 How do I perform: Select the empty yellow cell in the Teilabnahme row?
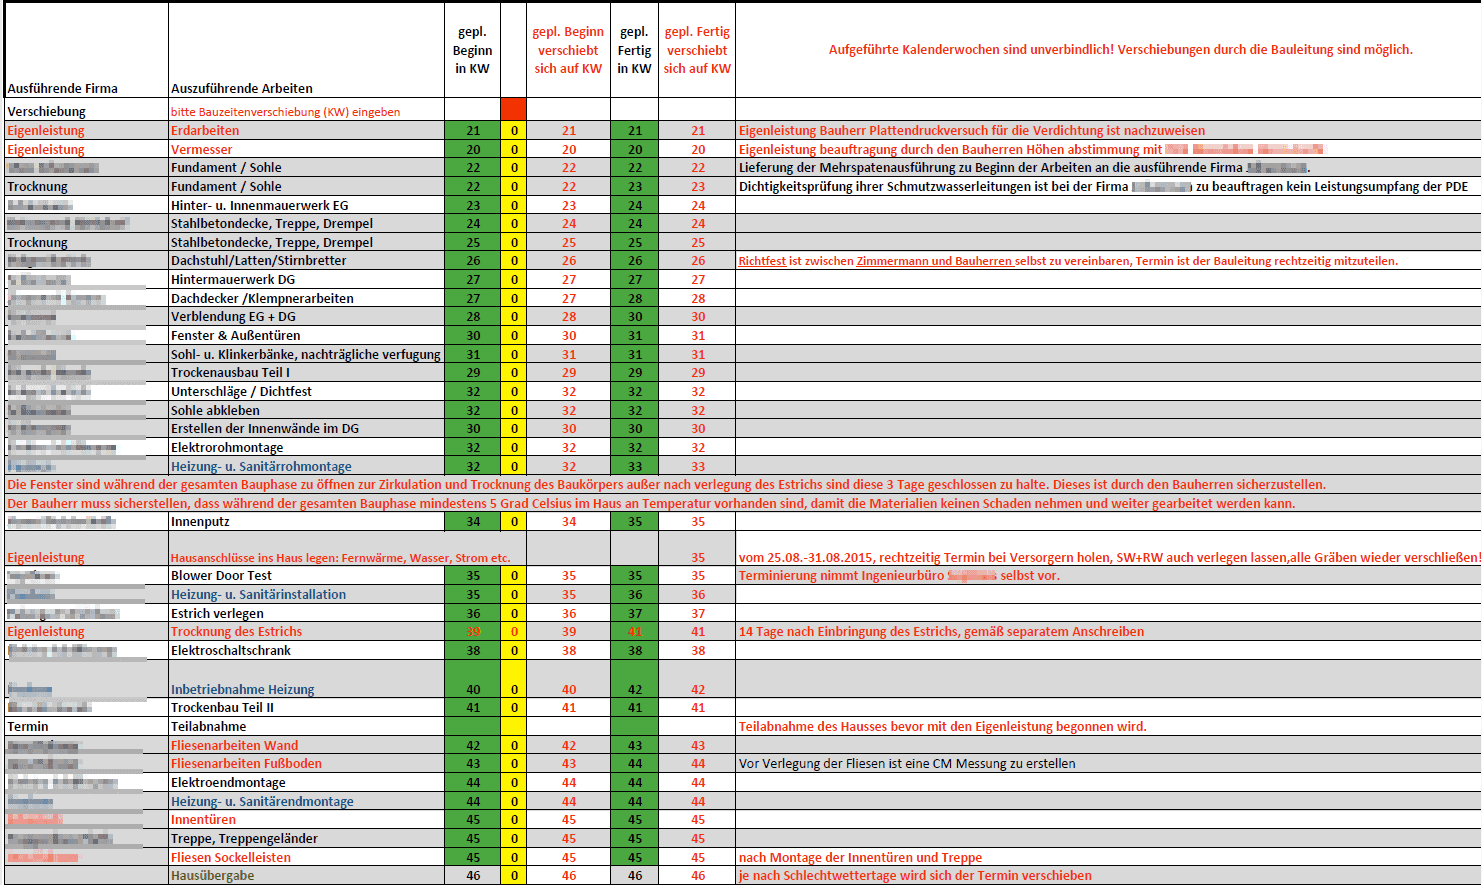tap(513, 727)
